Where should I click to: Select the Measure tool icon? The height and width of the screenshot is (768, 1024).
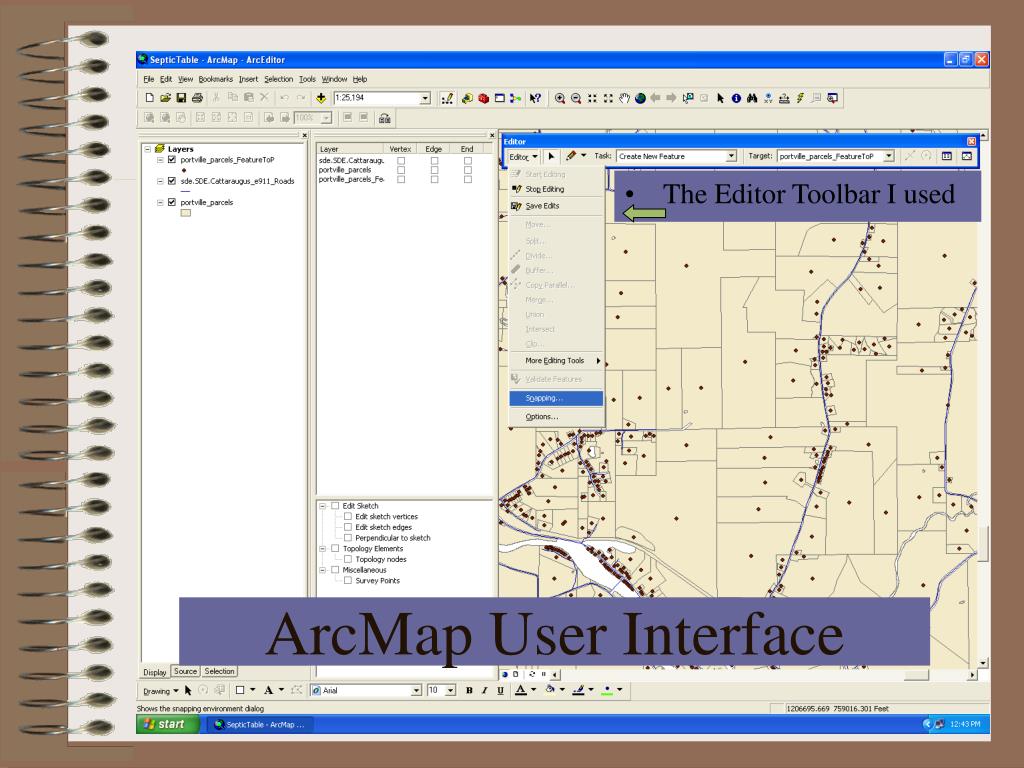784,98
